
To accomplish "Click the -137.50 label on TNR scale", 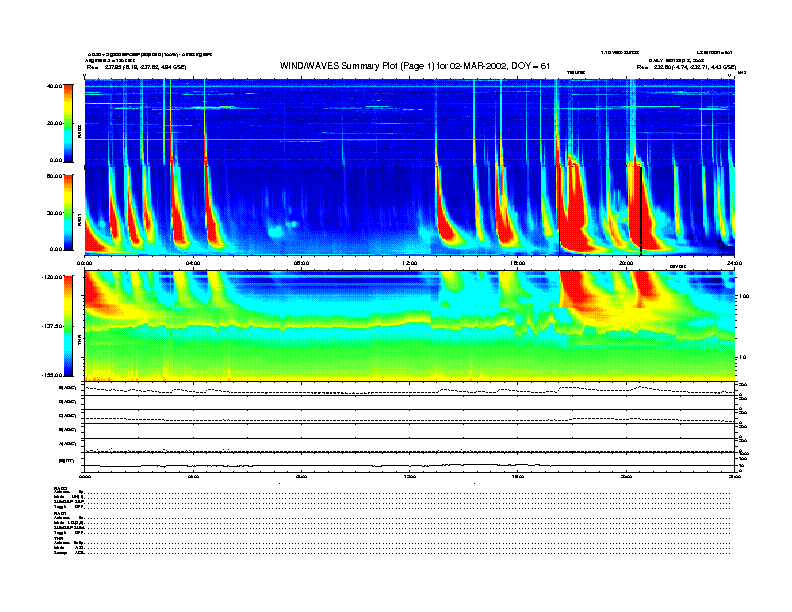I will pos(52,326).
